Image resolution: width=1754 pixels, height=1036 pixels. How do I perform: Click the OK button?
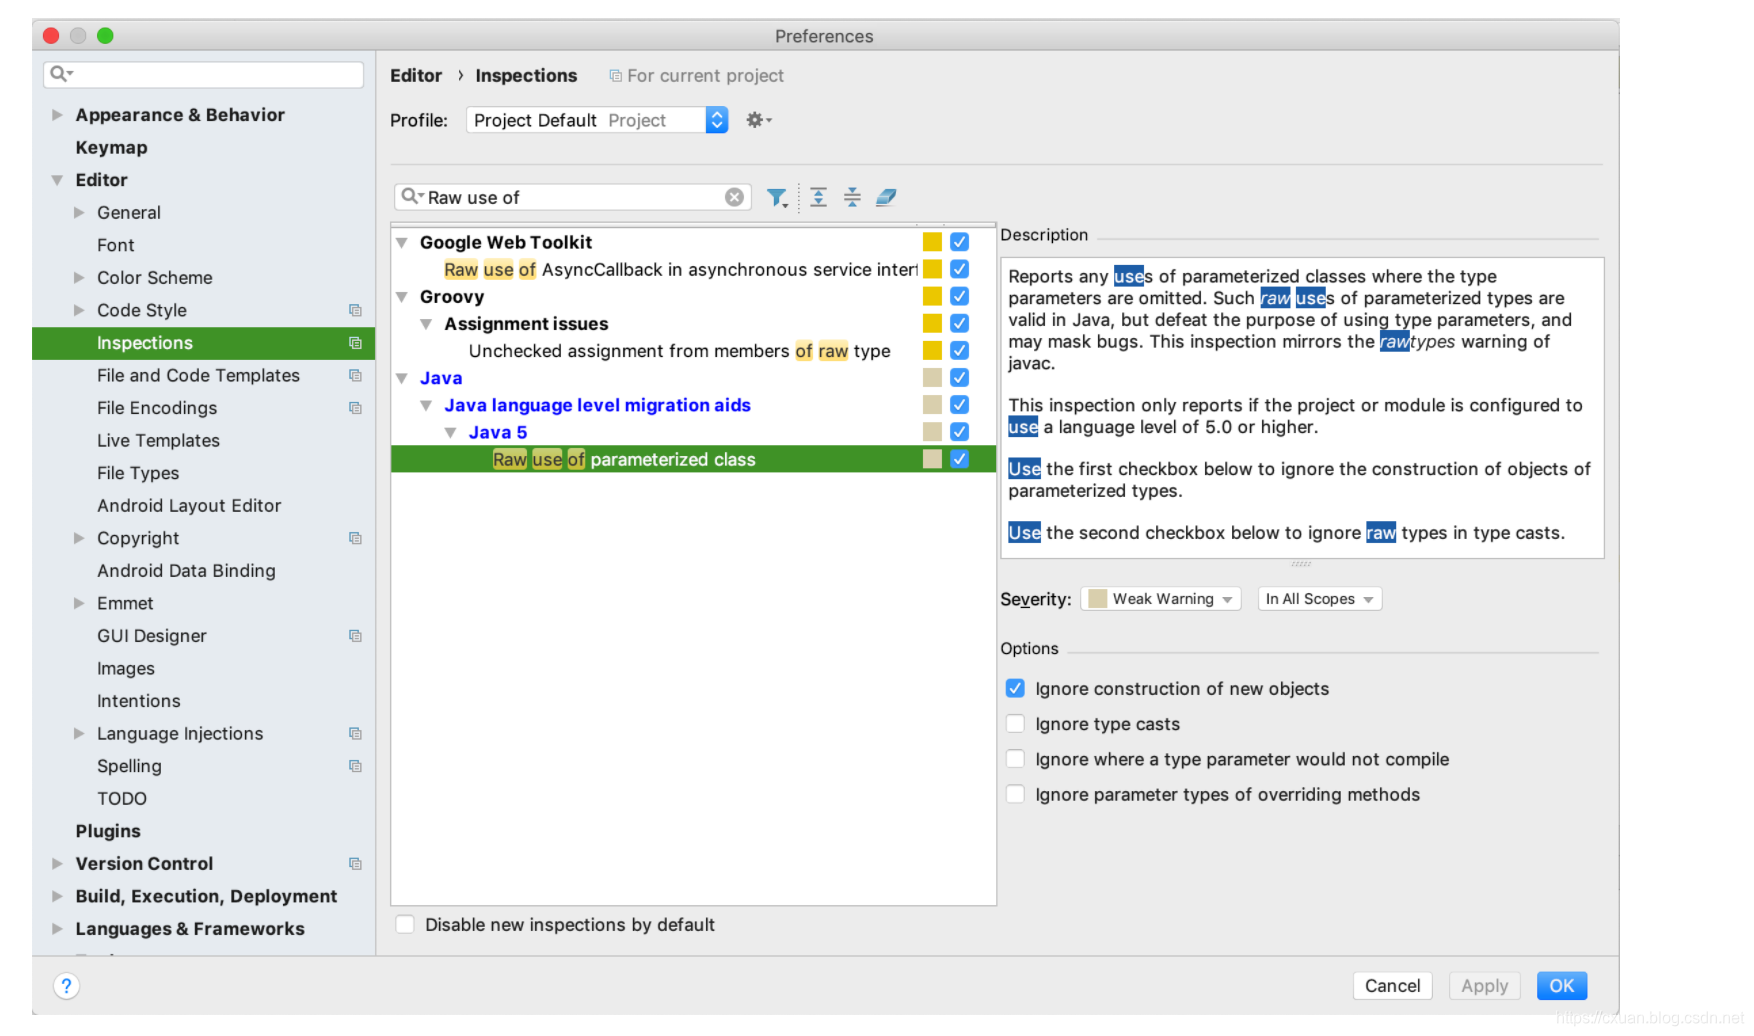click(x=1561, y=986)
